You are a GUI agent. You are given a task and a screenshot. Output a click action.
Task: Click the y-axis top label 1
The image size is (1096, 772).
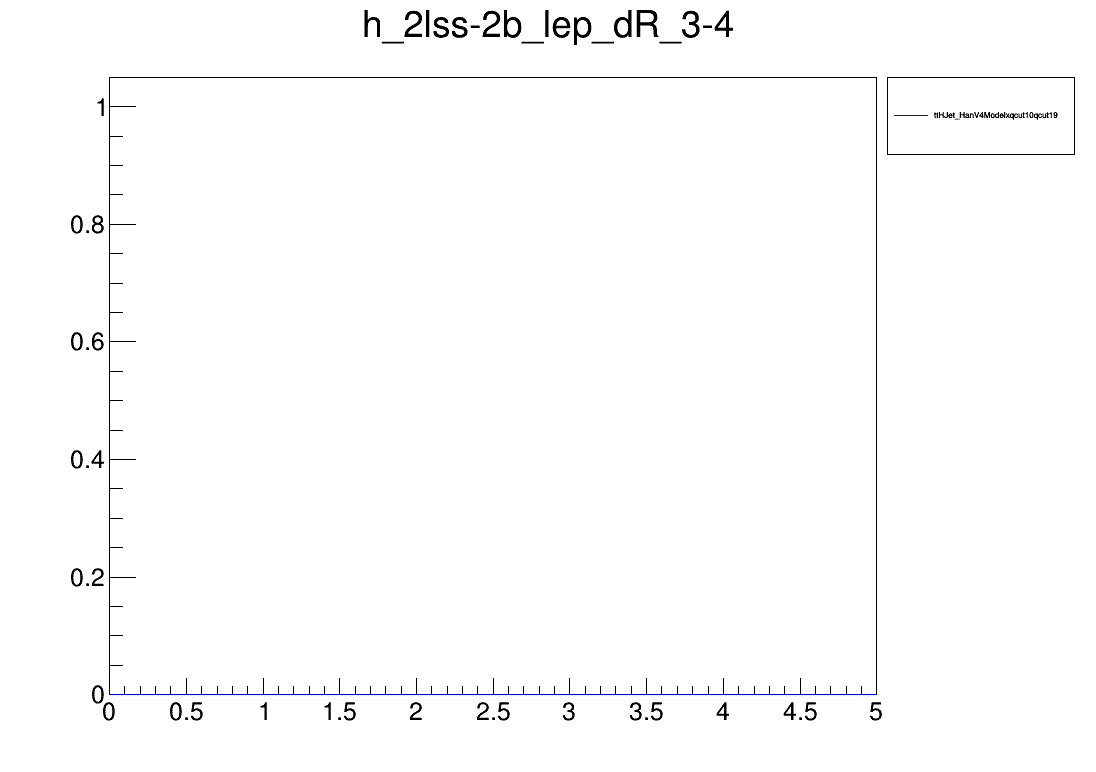[x=101, y=108]
